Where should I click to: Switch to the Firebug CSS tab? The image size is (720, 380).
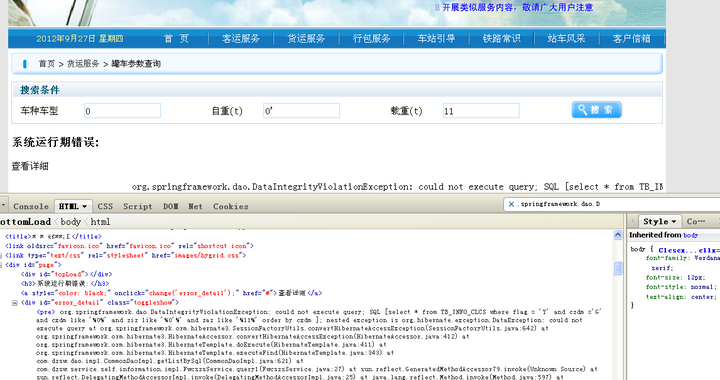(x=105, y=207)
